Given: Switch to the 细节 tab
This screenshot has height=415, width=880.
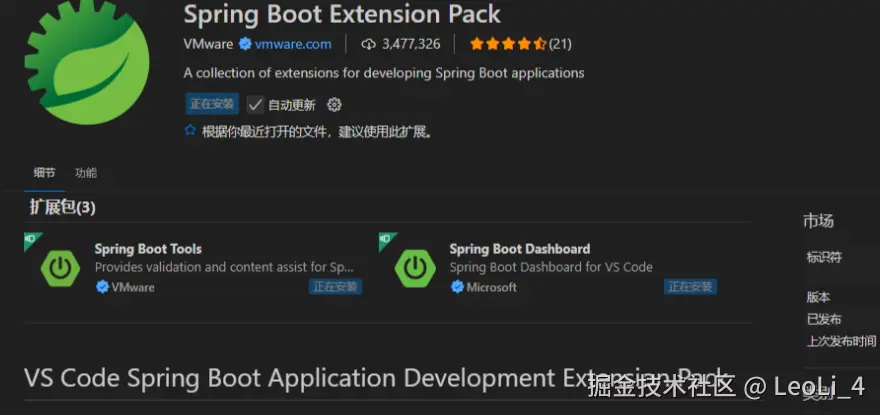Looking at the screenshot, I should coord(44,173).
